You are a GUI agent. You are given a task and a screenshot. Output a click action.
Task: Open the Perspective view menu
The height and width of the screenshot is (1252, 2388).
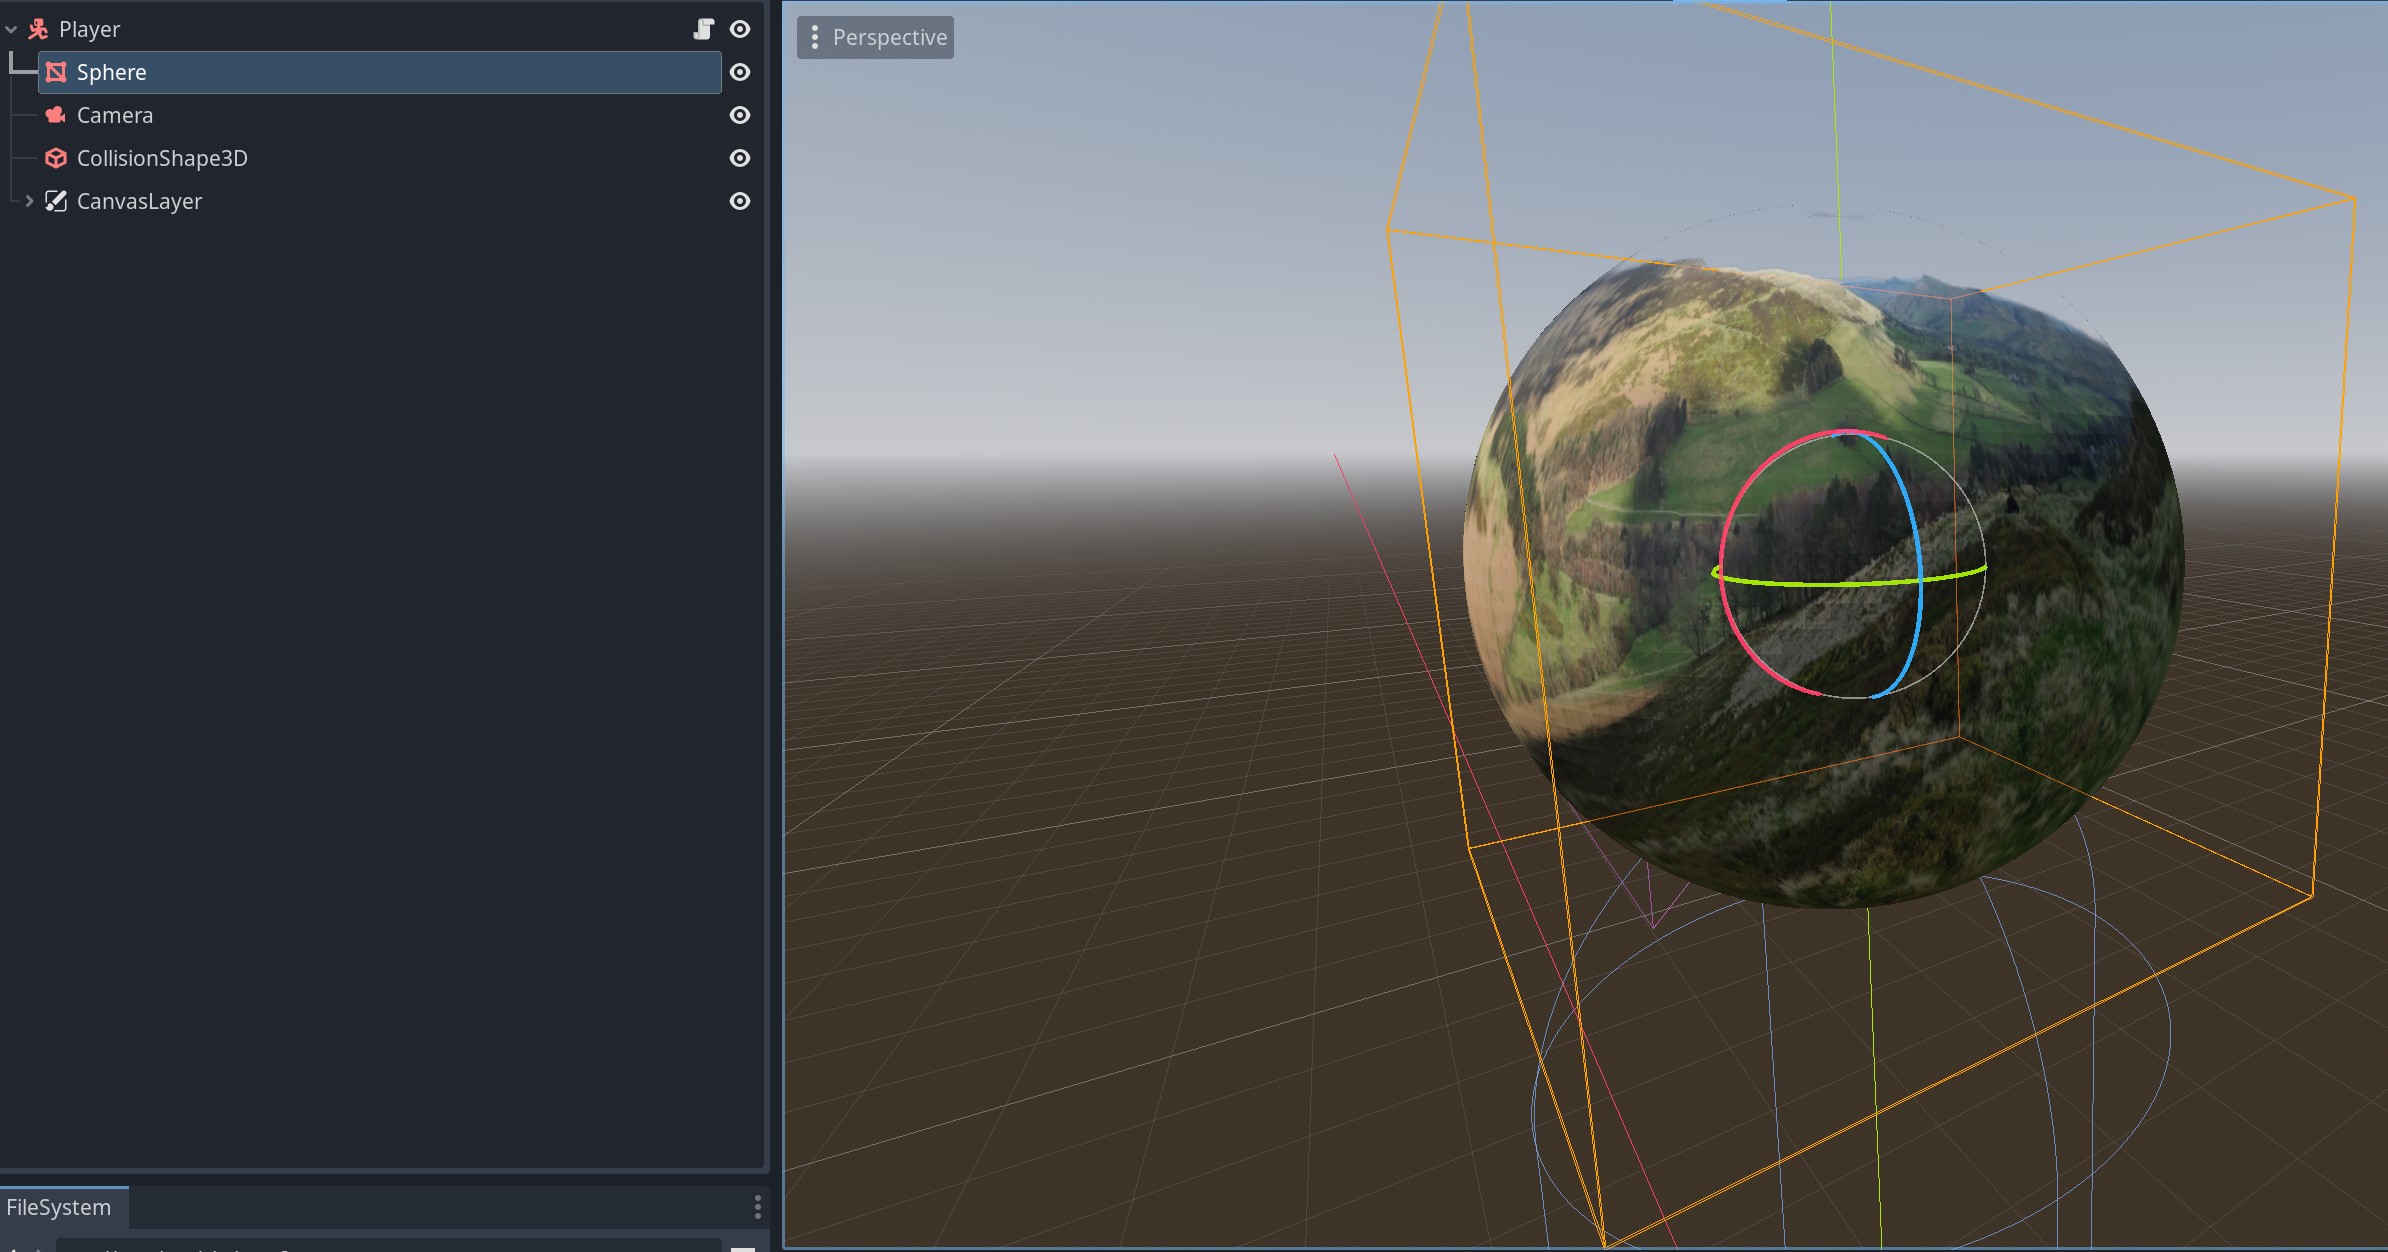coord(875,37)
